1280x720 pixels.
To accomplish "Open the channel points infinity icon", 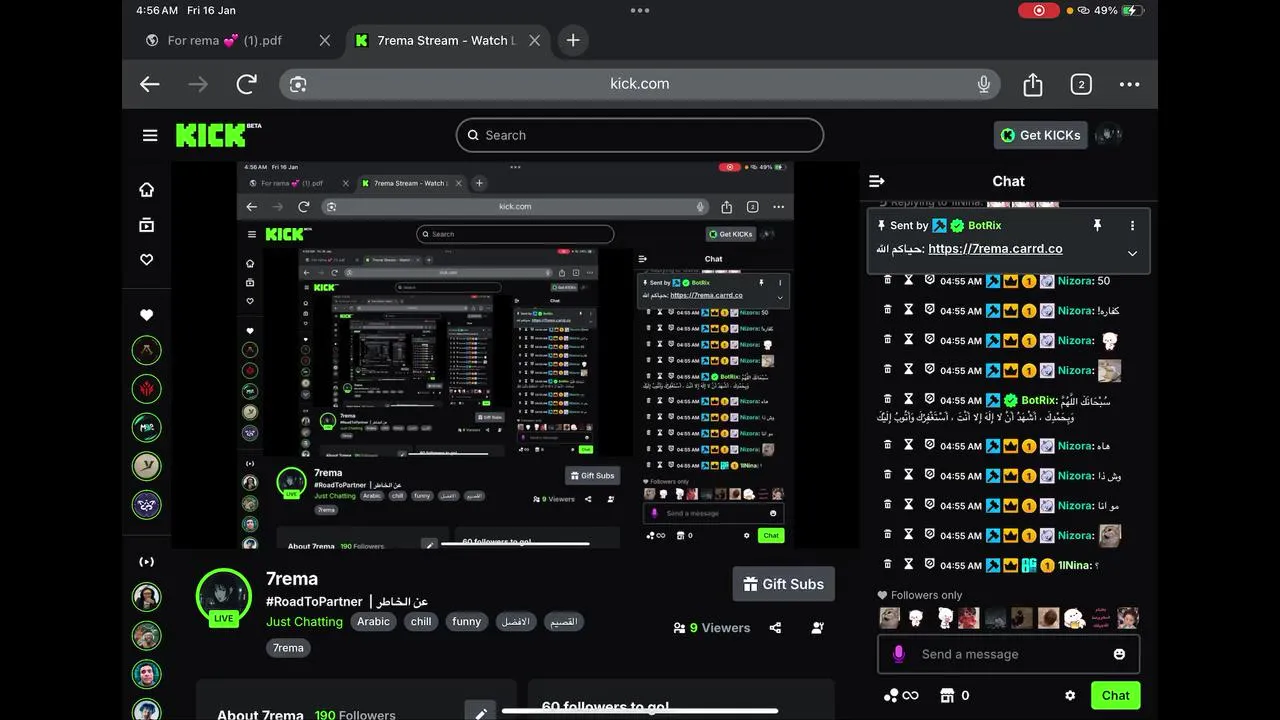I will click(x=900, y=695).
